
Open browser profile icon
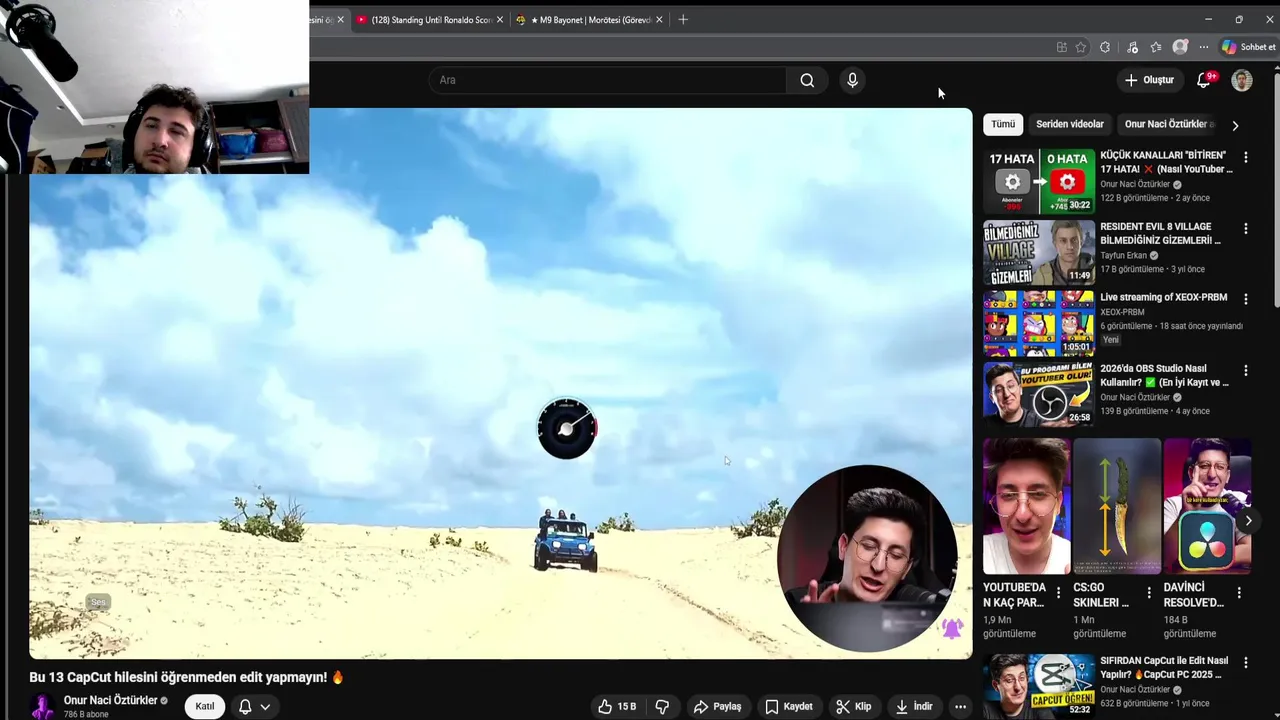pos(1180,47)
